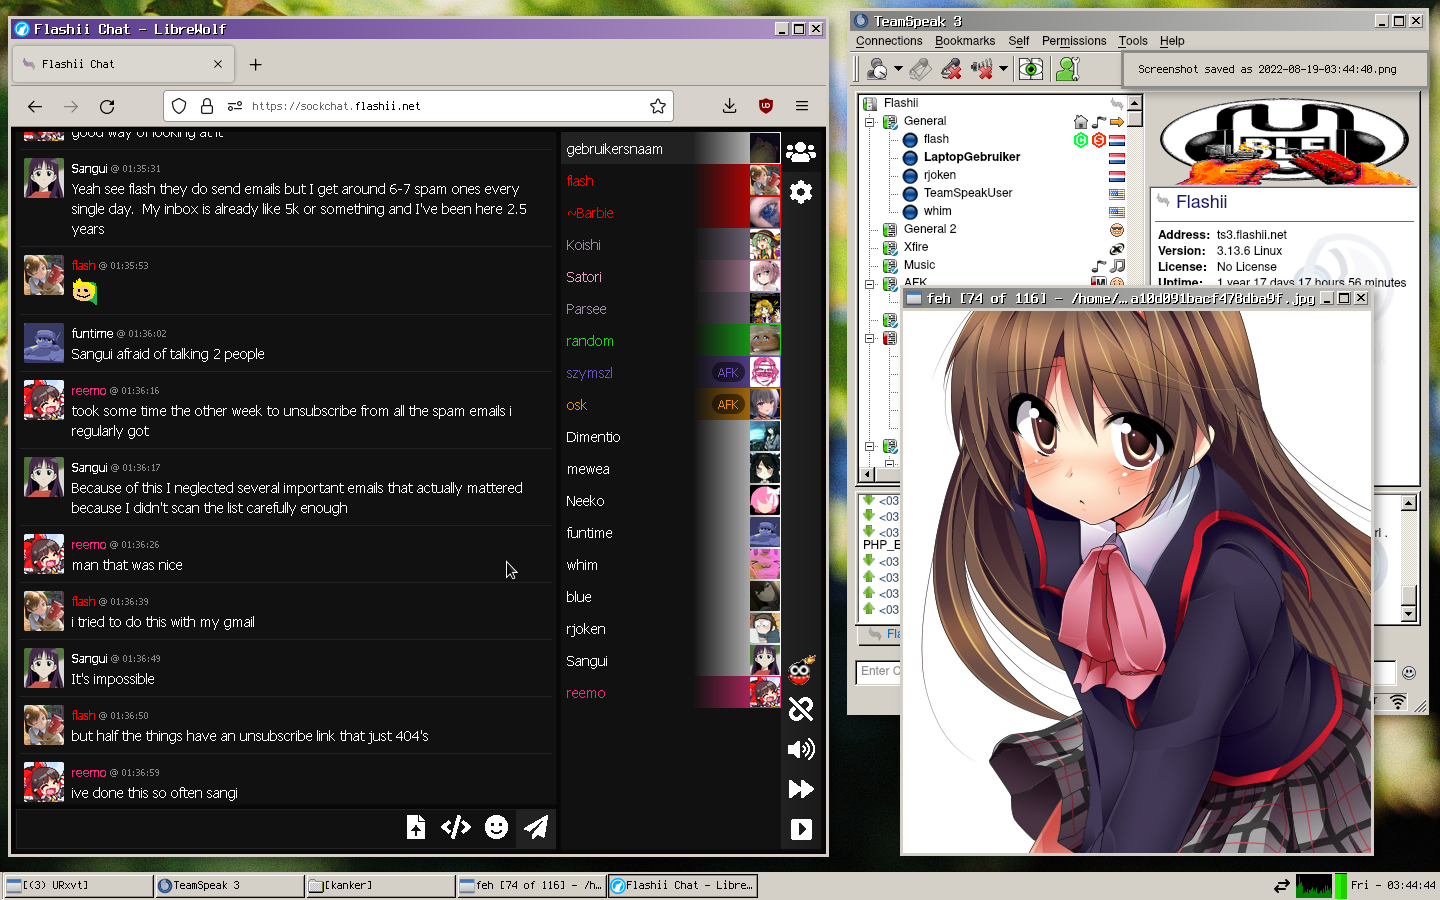The image size is (1440, 900).
Task: Click the padlock site security icon
Action: coord(207,106)
